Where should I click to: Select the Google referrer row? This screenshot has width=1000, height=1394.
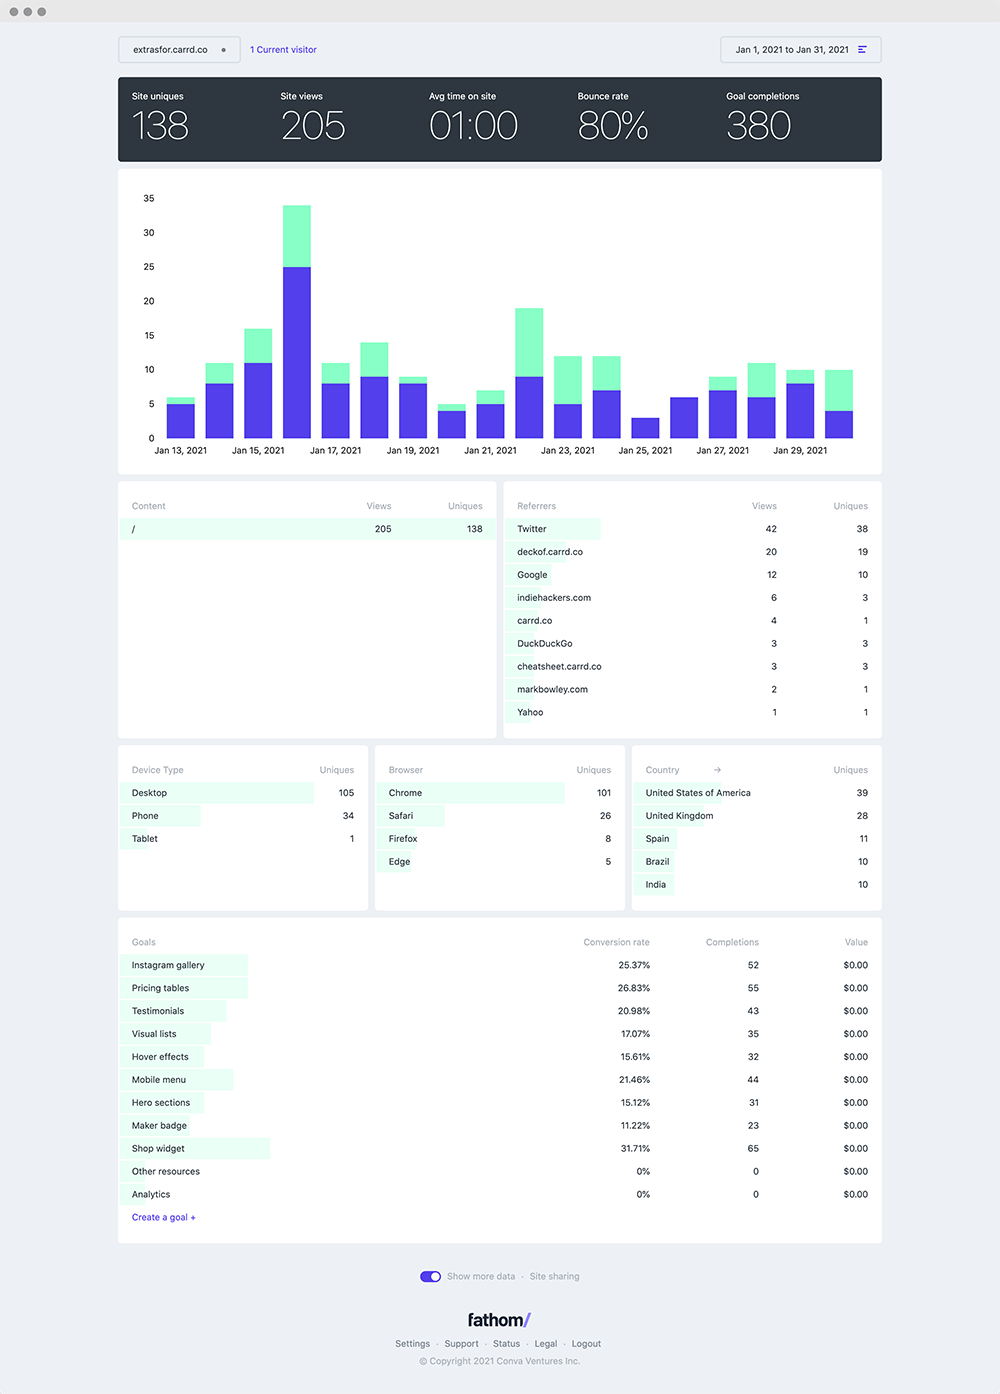[692, 575]
